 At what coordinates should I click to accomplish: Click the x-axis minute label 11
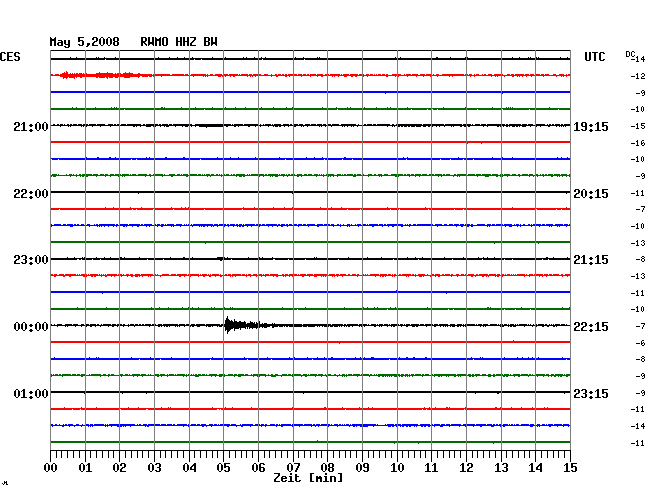(431, 468)
